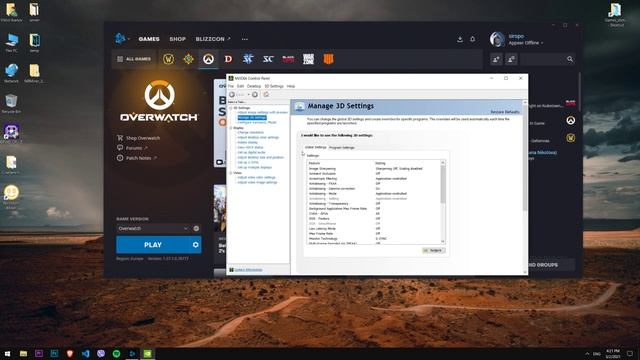
Task: Select the StarCraft II game icon
Action: pyautogui.click(x=248, y=59)
